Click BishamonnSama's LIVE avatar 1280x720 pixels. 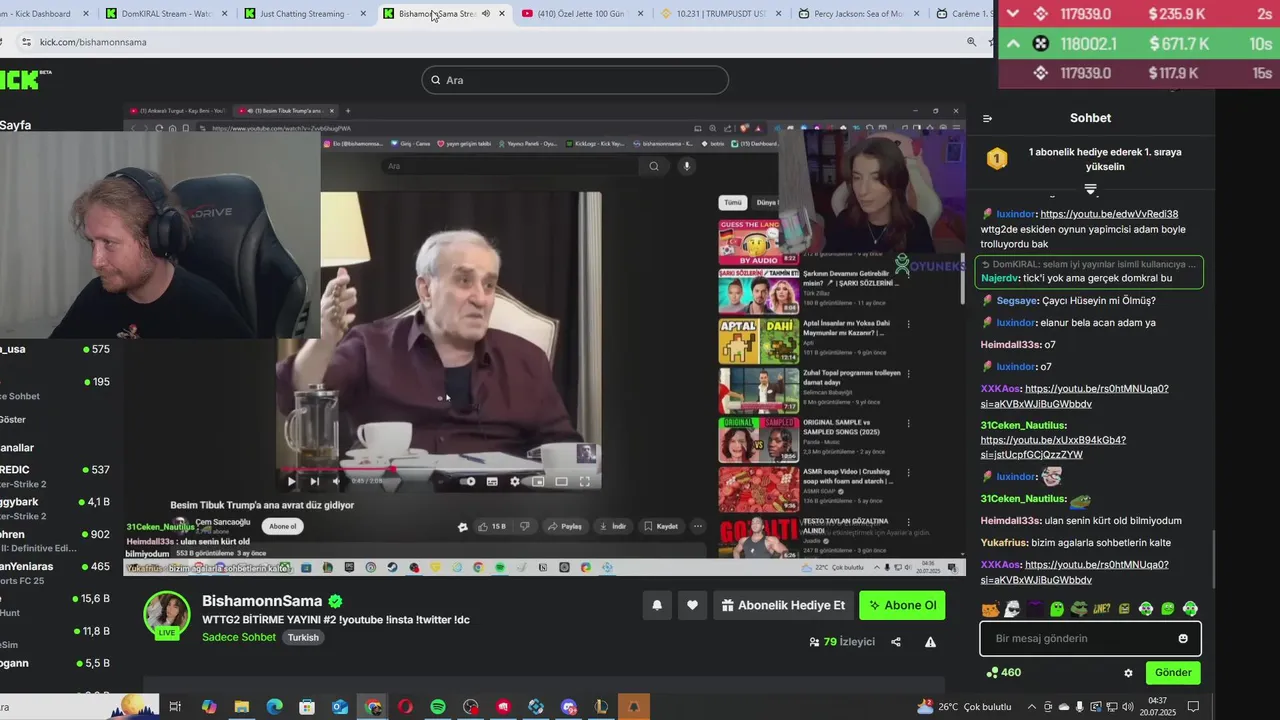167,614
